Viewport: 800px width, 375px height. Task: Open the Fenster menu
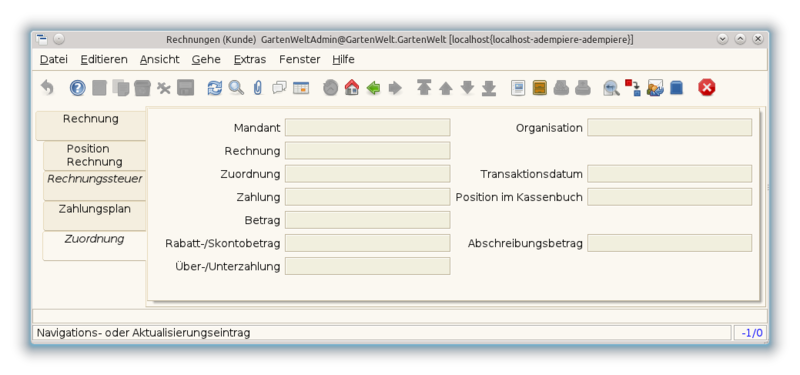pyautogui.click(x=299, y=59)
